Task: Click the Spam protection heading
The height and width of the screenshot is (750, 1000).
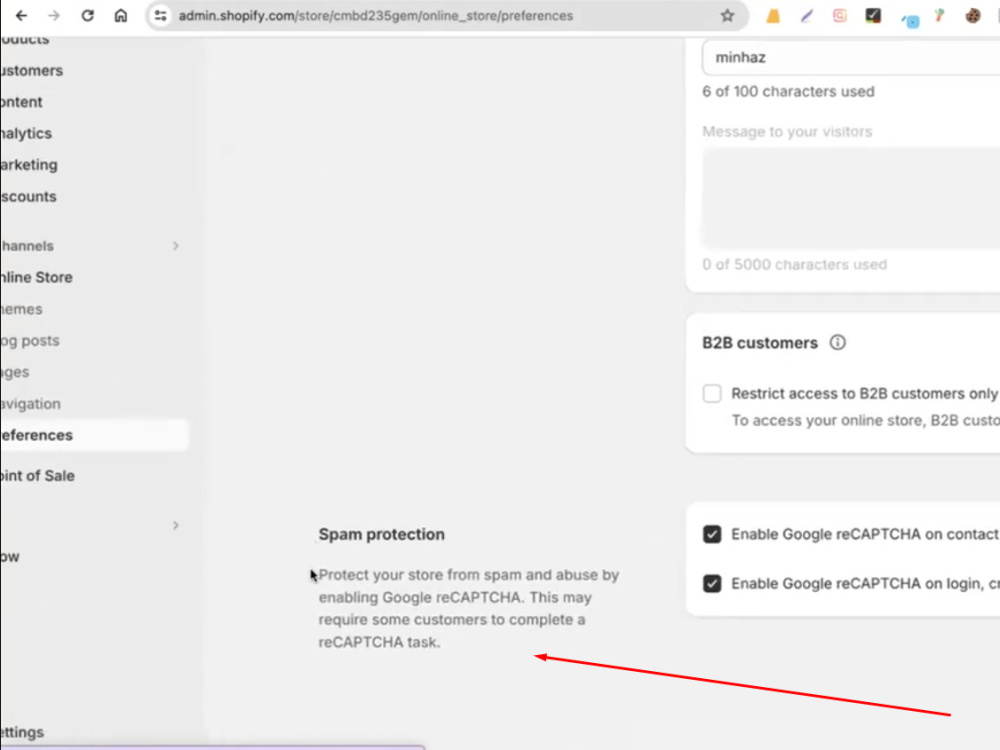Action: pos(381,534)
